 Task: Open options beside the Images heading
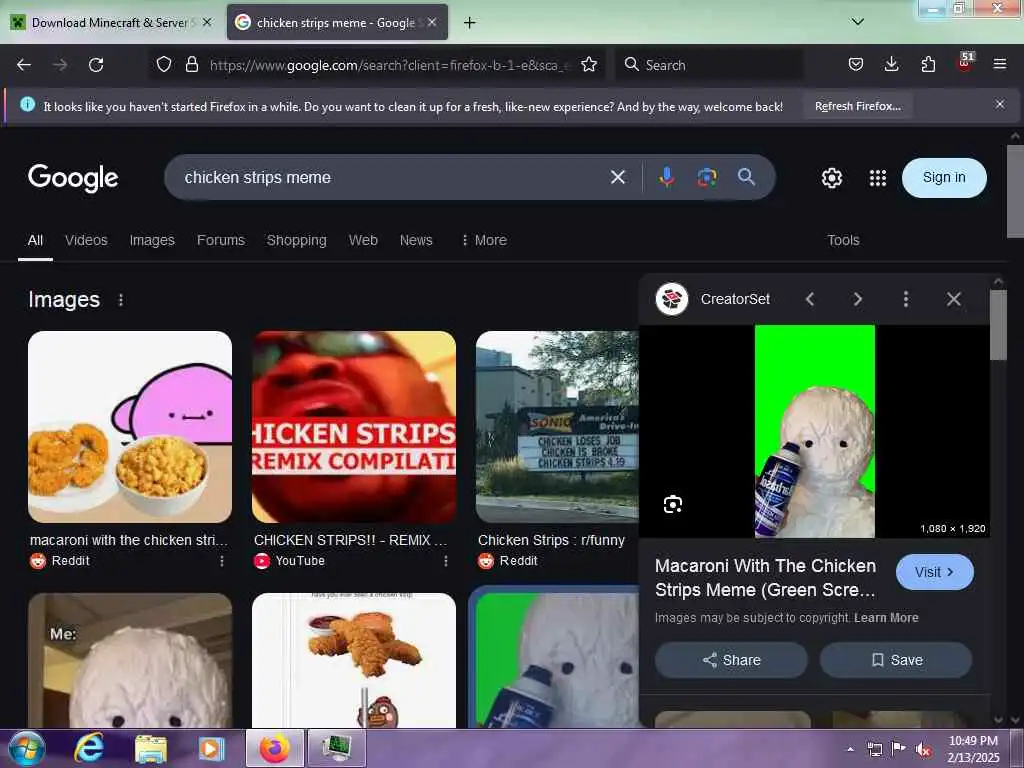coord(121,300)
